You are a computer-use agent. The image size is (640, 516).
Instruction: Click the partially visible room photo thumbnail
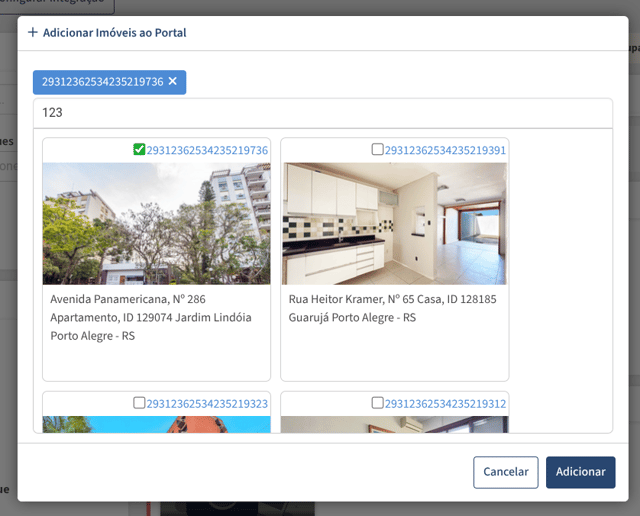click(395, 425)
